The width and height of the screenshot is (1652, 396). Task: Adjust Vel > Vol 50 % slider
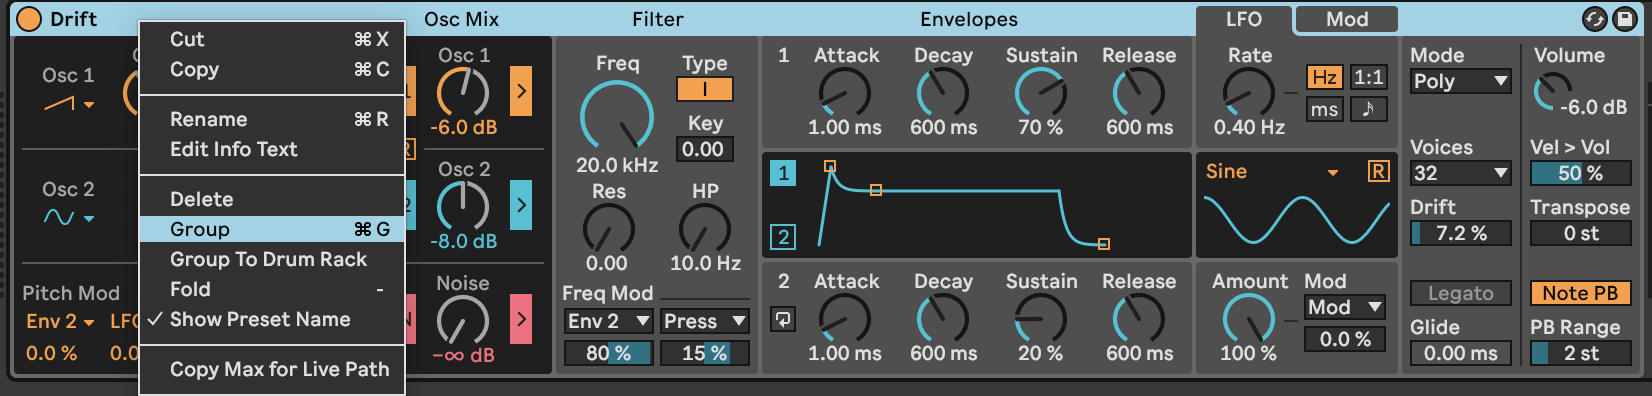(1580, 173)
